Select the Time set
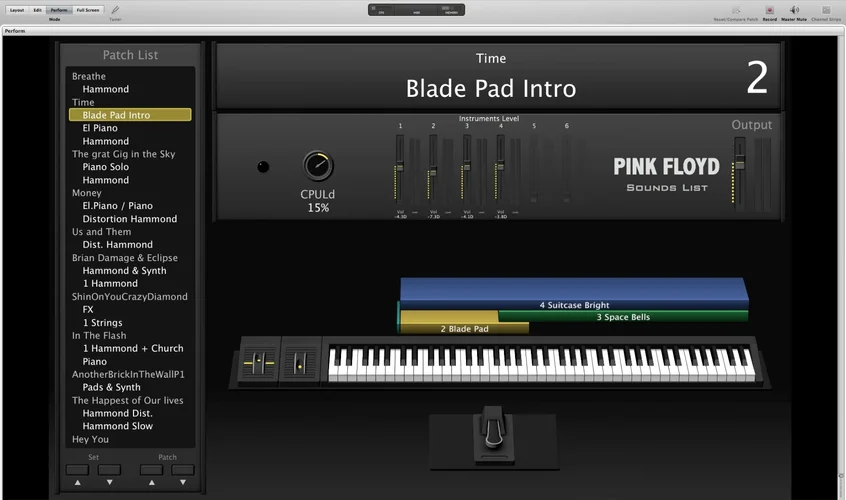This screenshot has width=846, height=500. 83,102
